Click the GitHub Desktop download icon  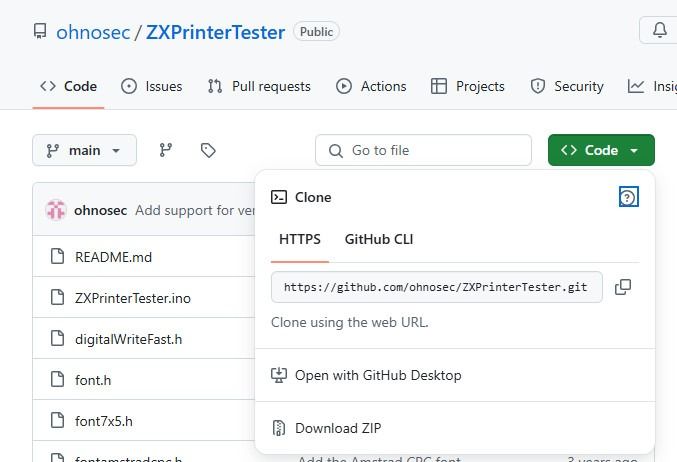[x=279, y=375]
